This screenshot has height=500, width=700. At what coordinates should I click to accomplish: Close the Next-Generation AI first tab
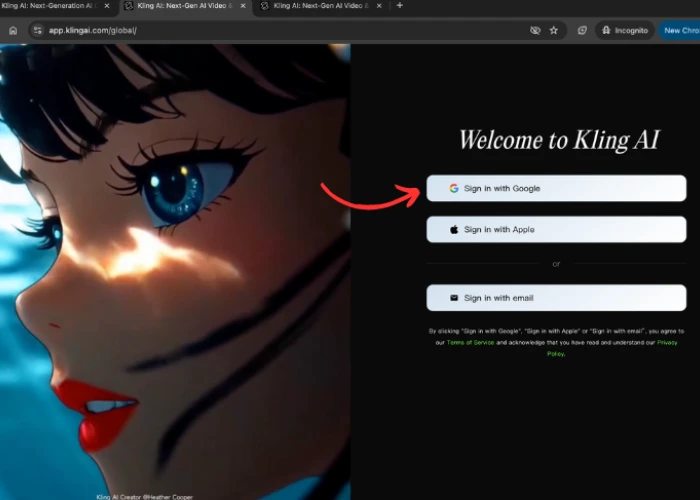click(x=107, y=6)
